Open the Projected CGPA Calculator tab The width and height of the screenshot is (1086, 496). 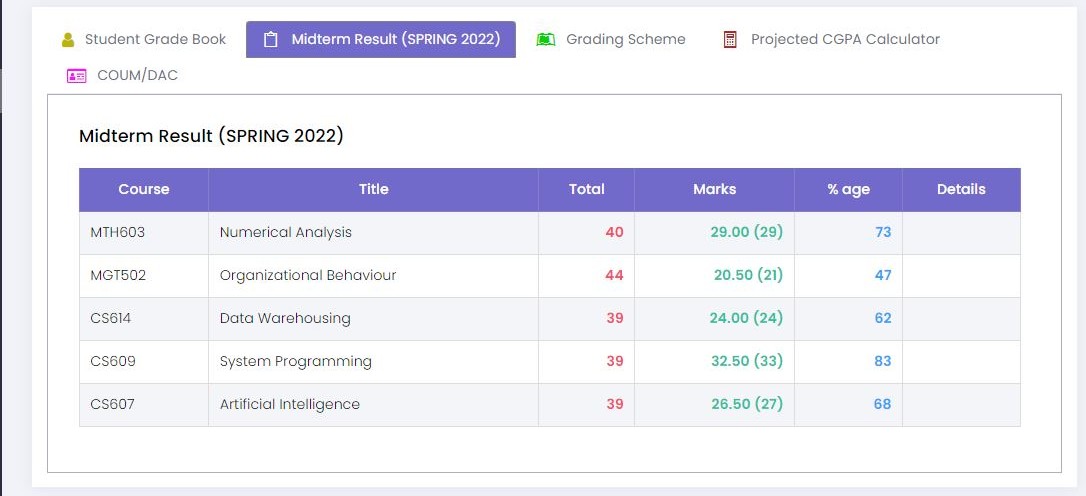click(832, 39)
